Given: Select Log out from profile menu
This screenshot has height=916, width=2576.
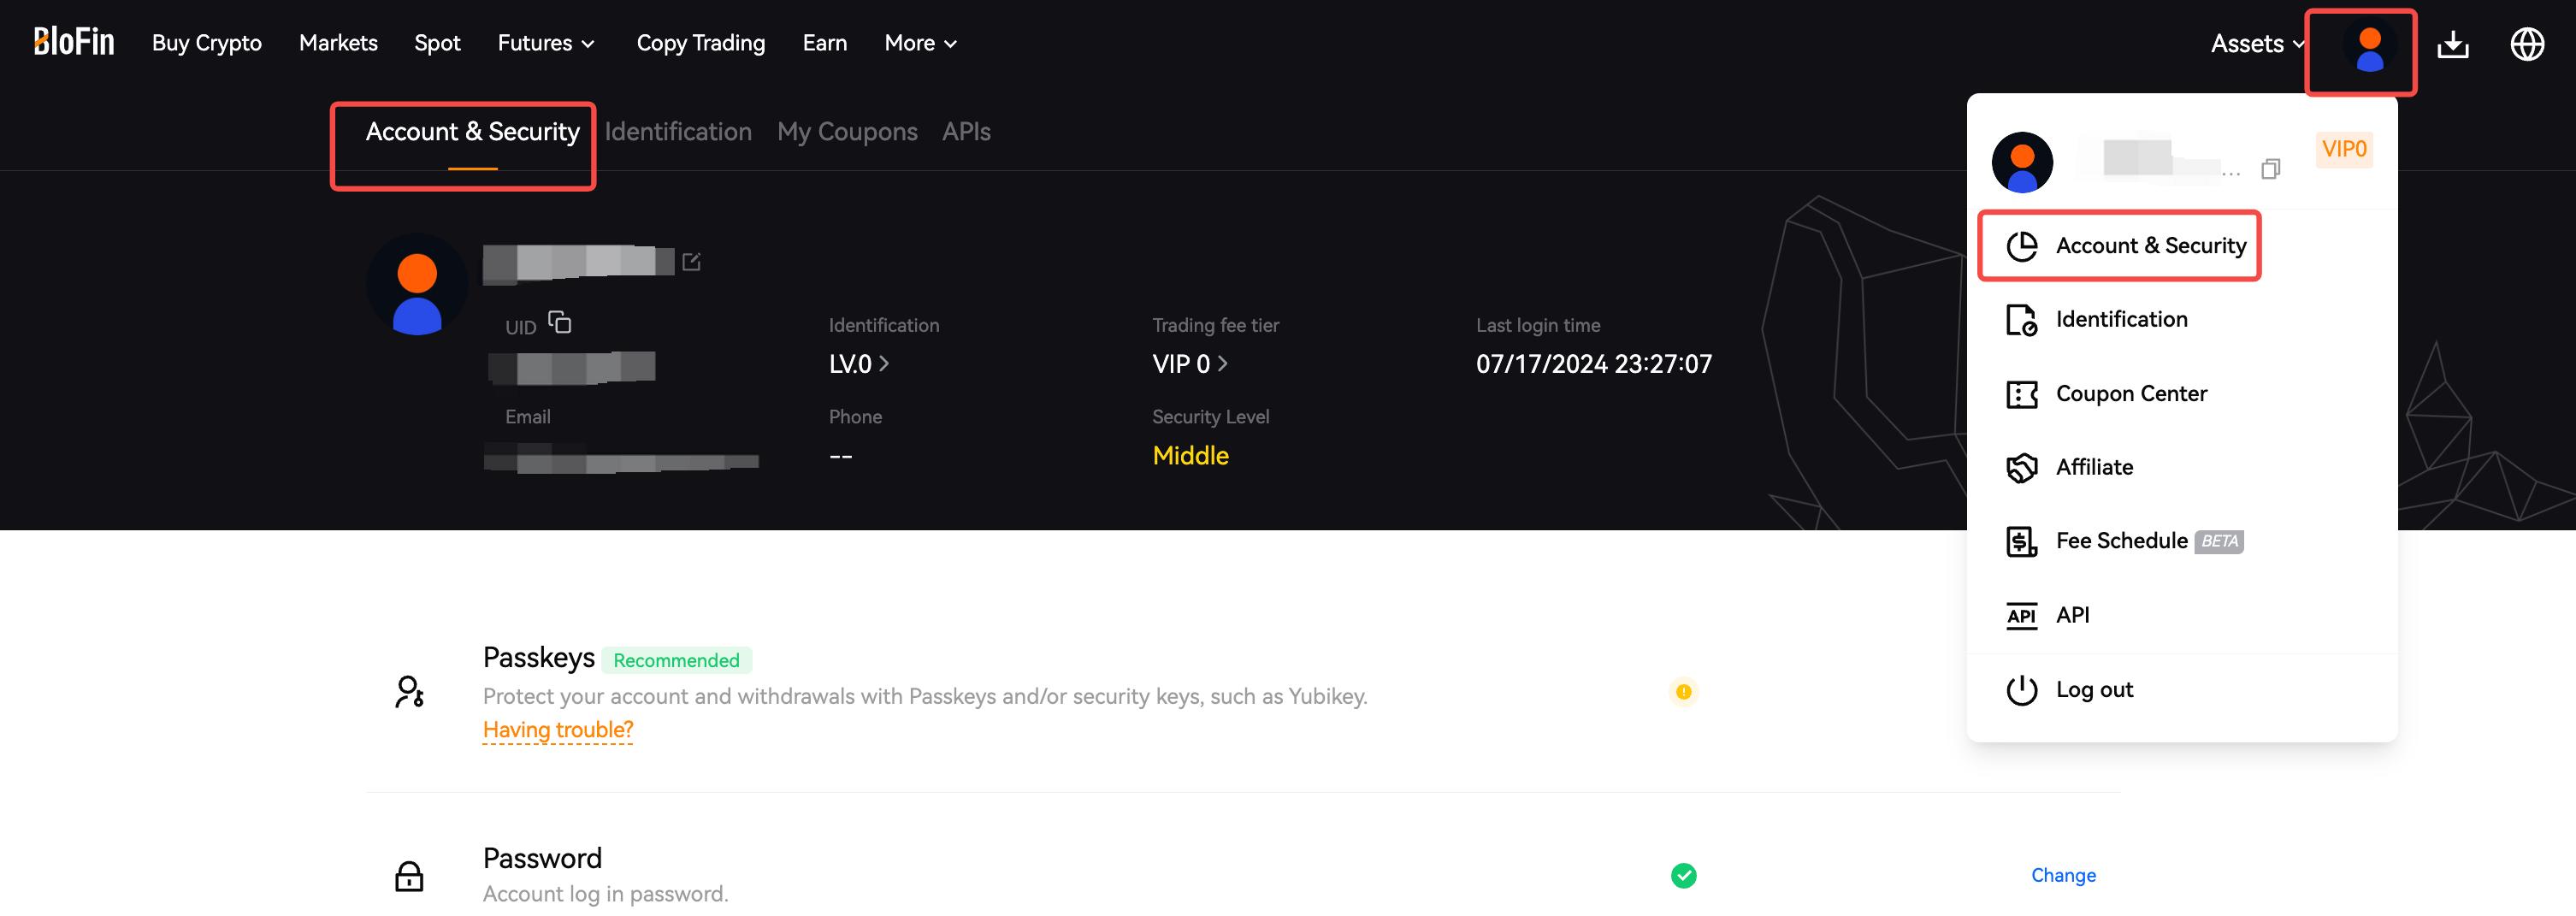Looking at the screenshot, I should tap(2093, 690).
